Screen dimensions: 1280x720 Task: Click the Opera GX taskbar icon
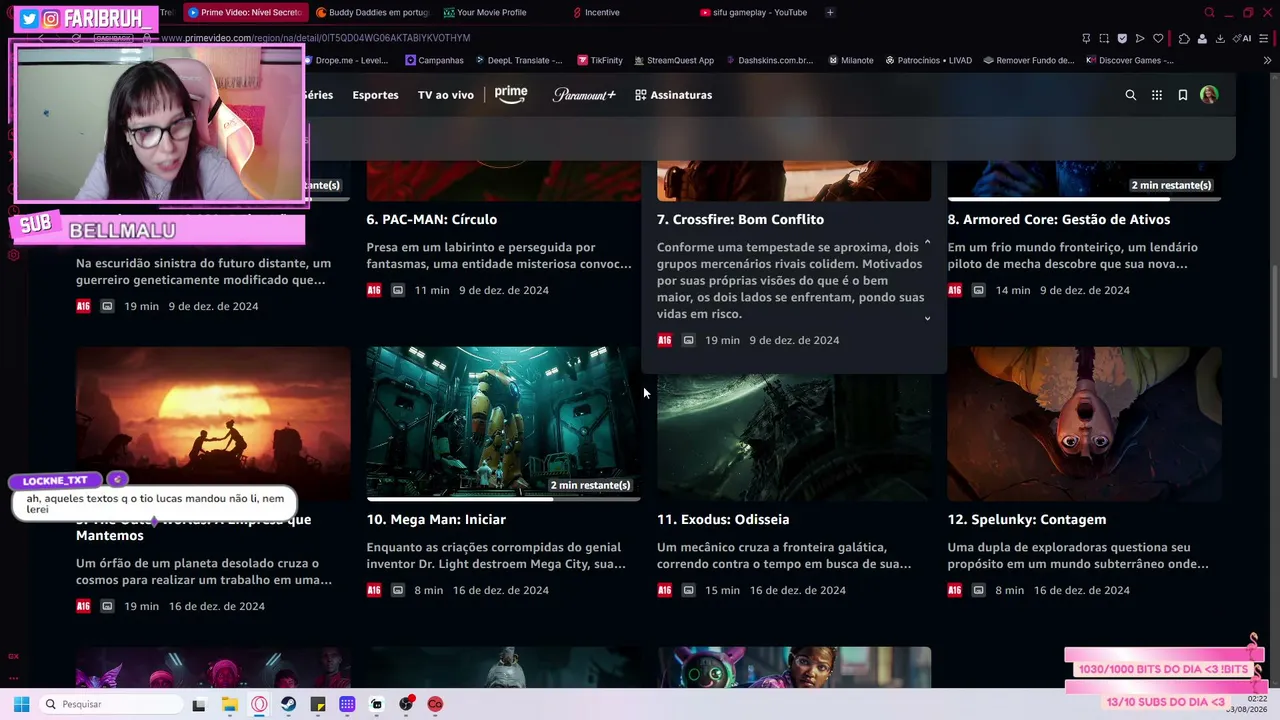[x=259, y=704]
